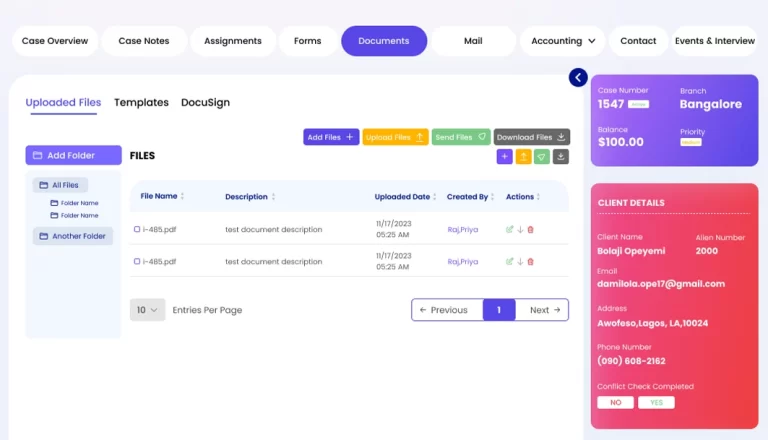
Task: Collapse the side panel with the blue chevron
Action: point(578,77)
